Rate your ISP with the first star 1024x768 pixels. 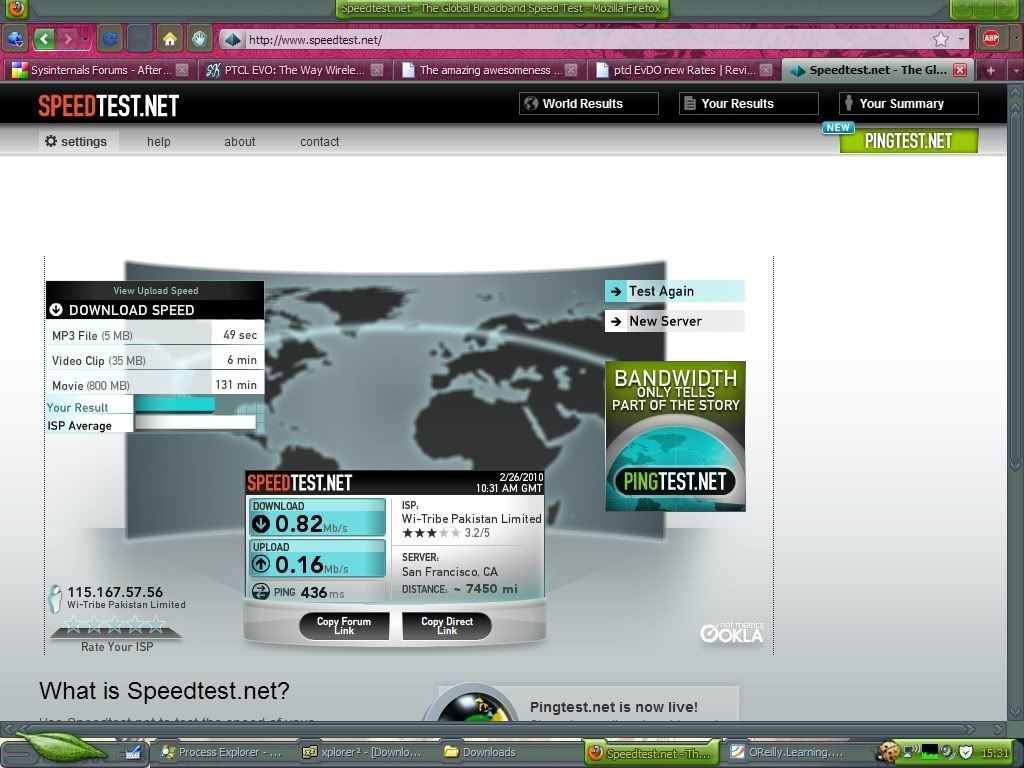click(x=72, y=626)
